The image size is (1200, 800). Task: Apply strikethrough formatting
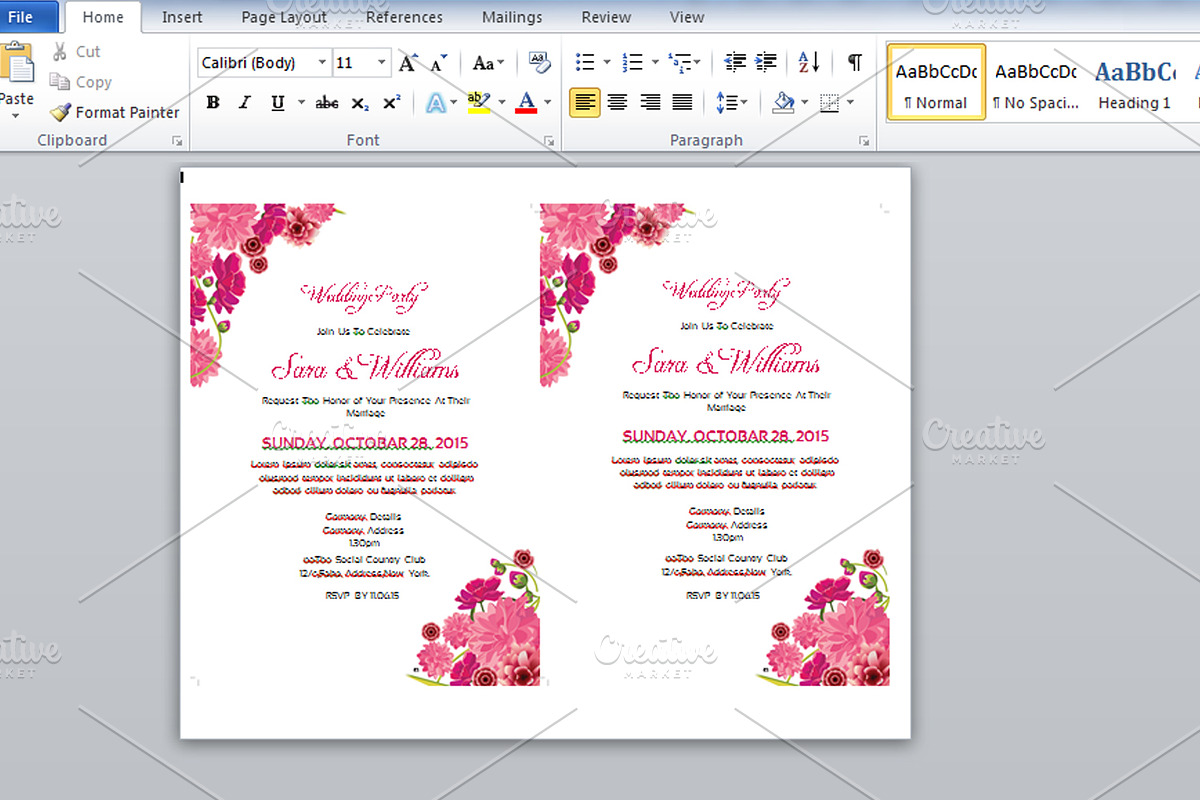327,103
